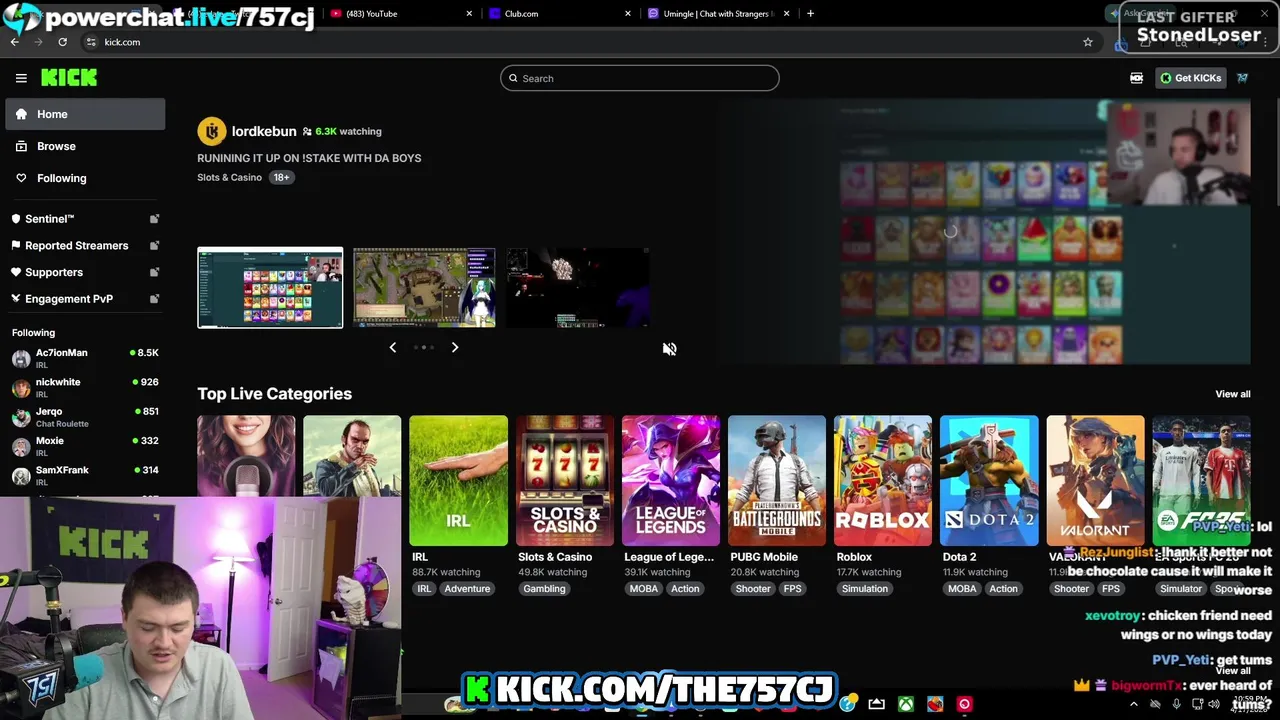Image resolution: width=1280 pixels, height=720 pixels.
Task: Open Slots & Casino category card
Action: click(x=564, y=480)
